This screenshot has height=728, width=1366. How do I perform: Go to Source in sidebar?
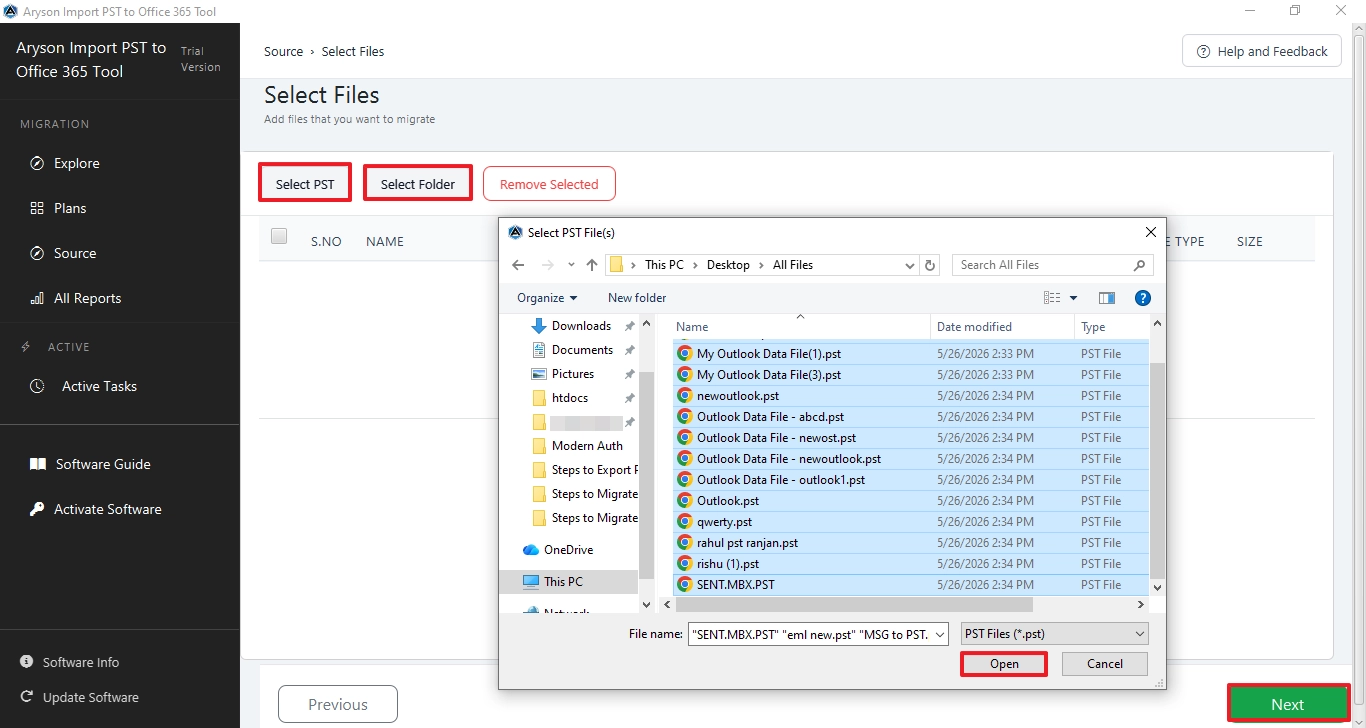(64, 253)
